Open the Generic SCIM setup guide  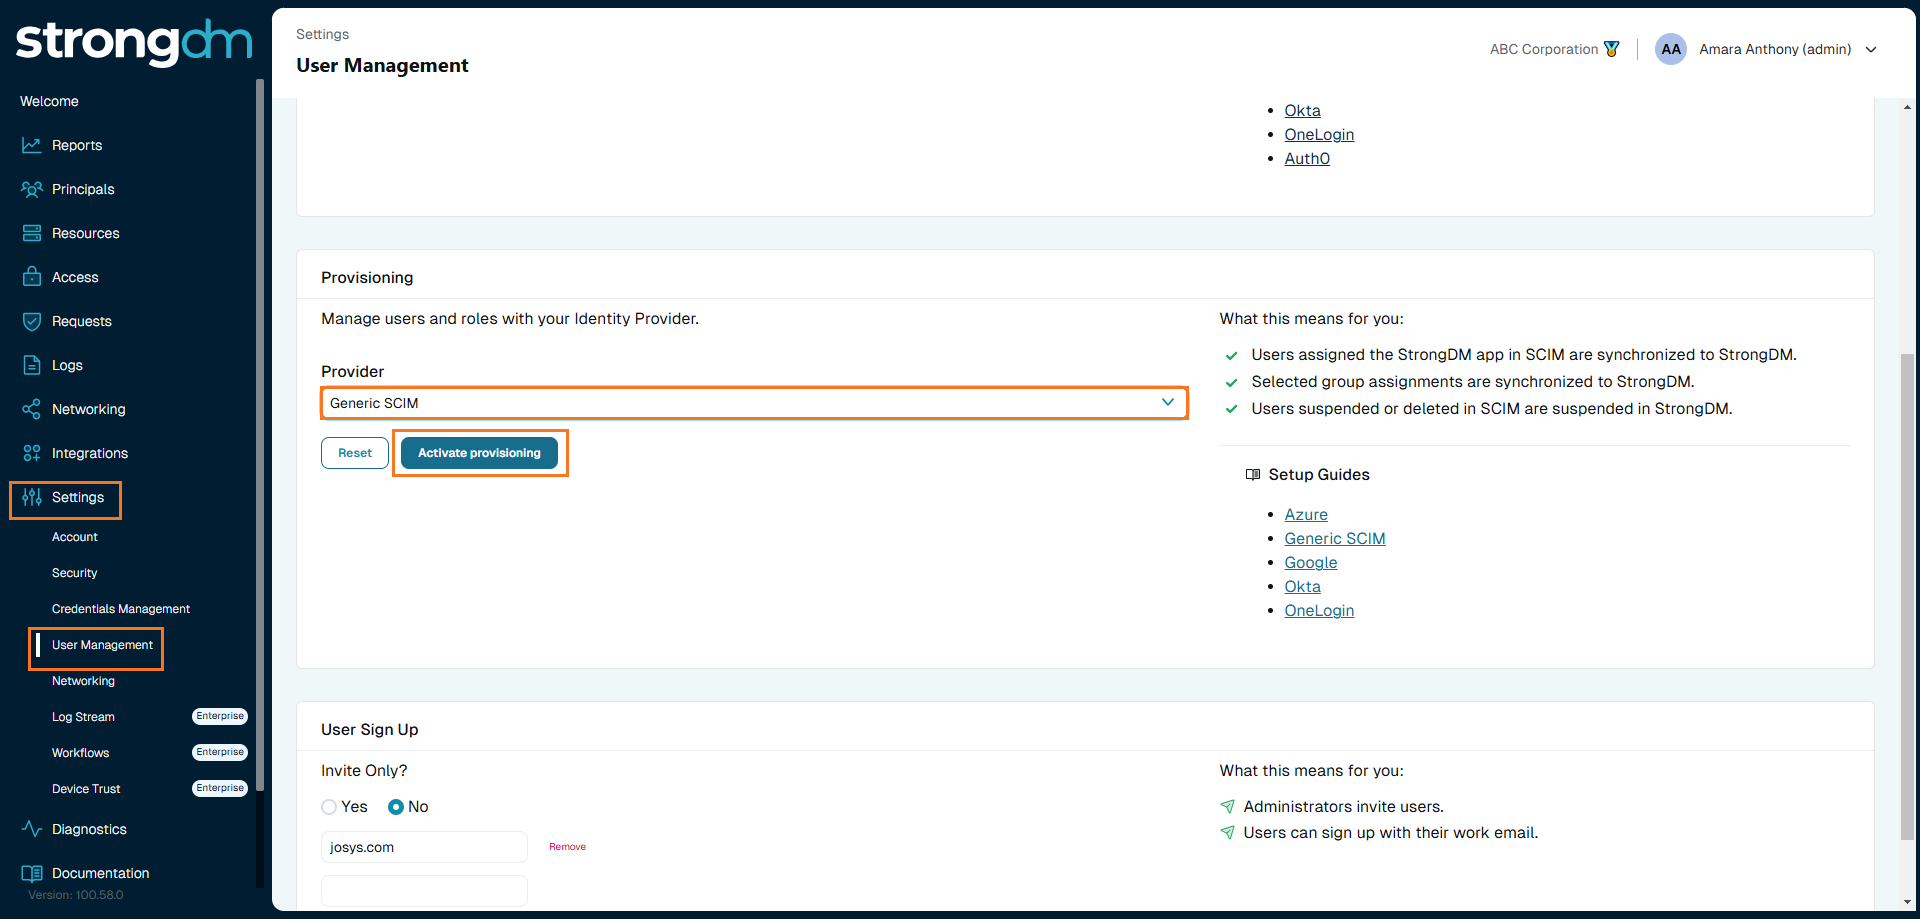tap(1335, 539)
